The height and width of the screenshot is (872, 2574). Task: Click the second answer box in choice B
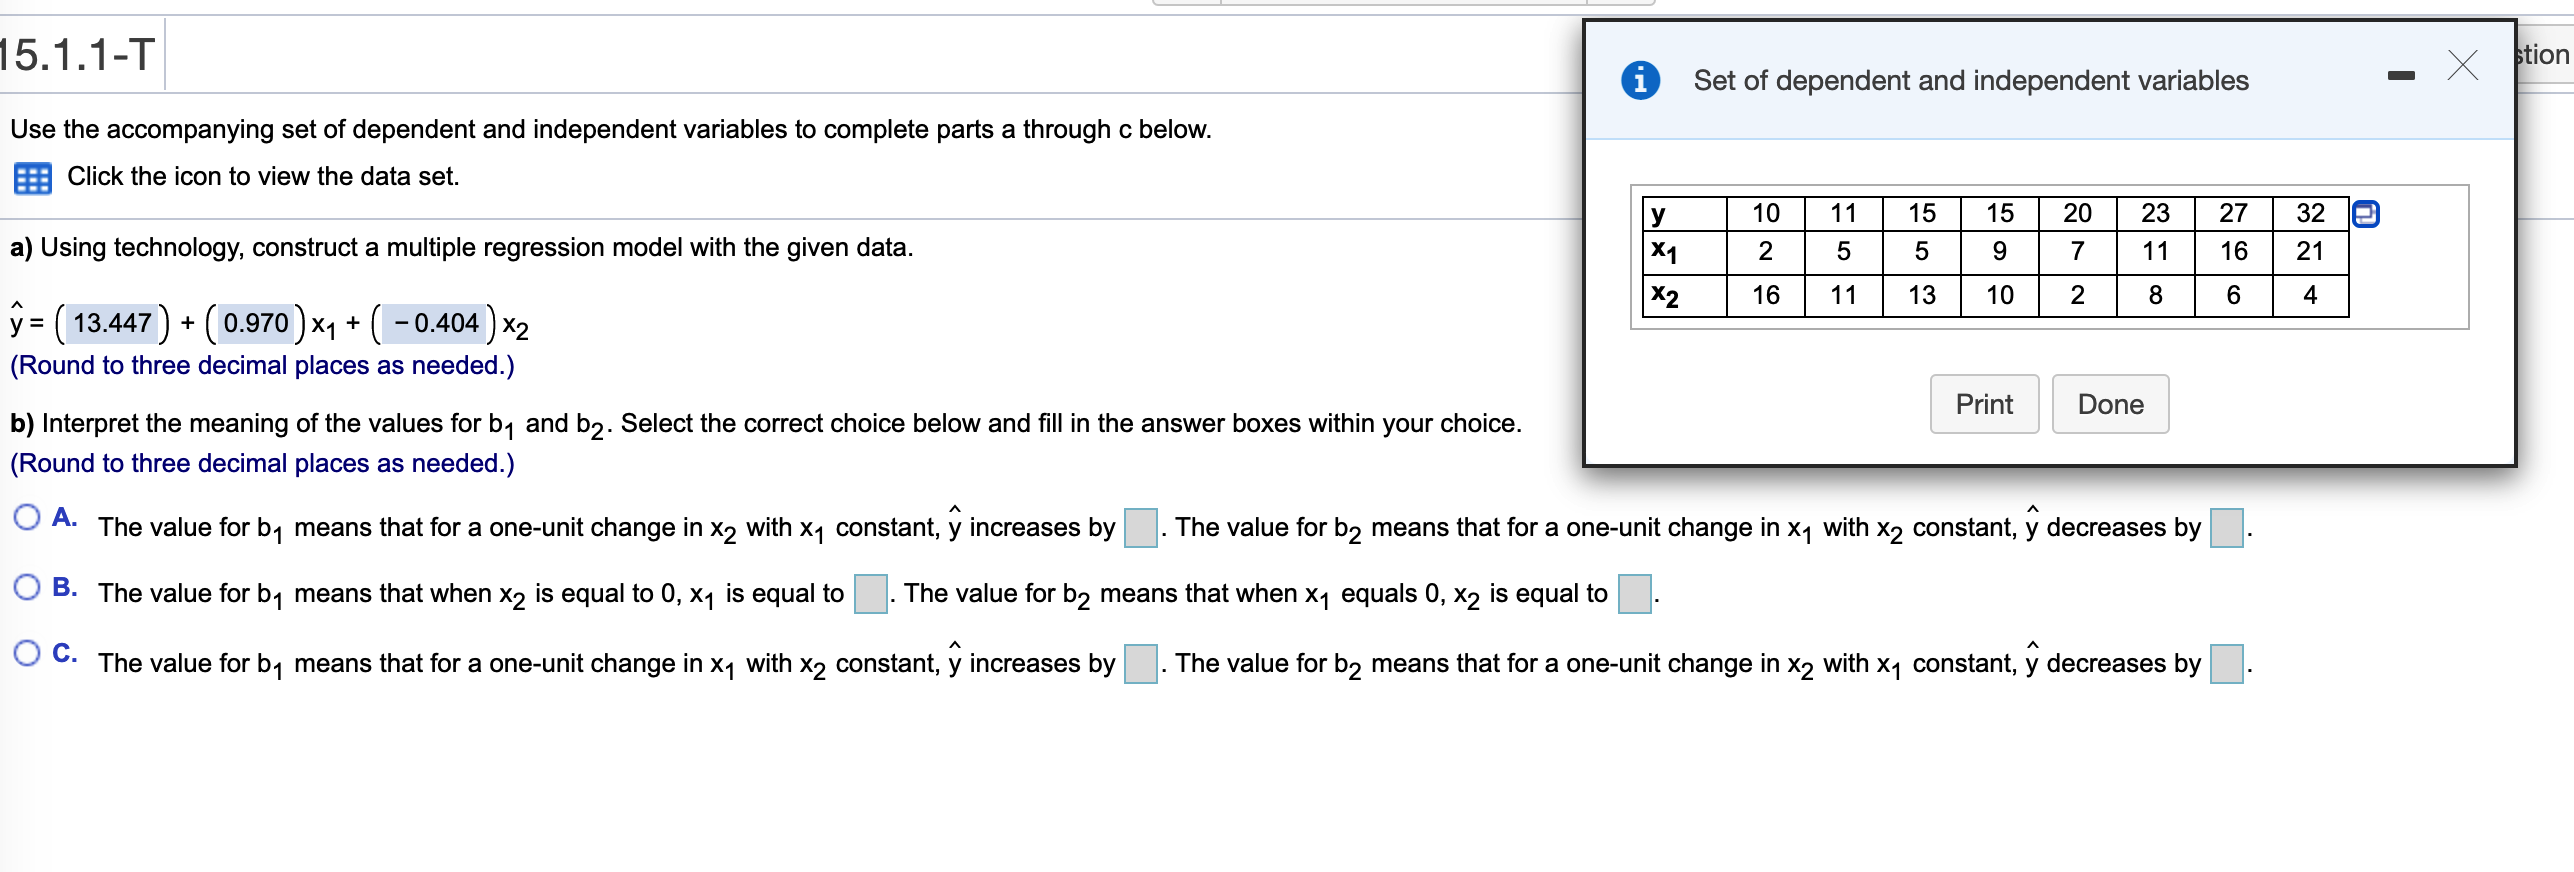(x=1637, y=592)
